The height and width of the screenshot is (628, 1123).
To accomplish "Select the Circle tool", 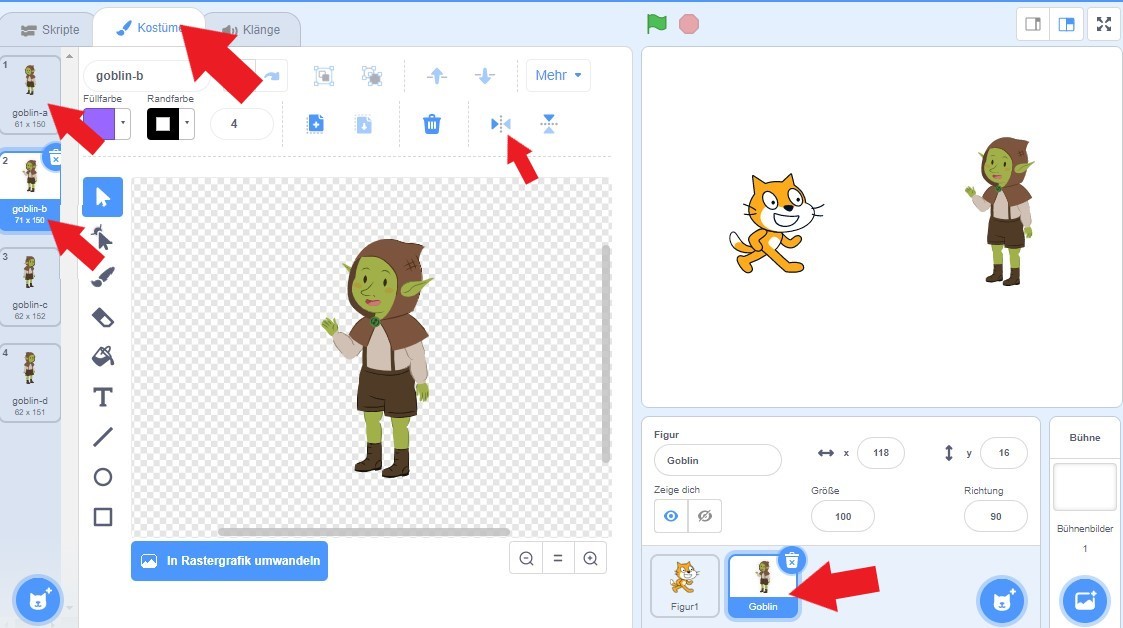I will tap(102, 477).
